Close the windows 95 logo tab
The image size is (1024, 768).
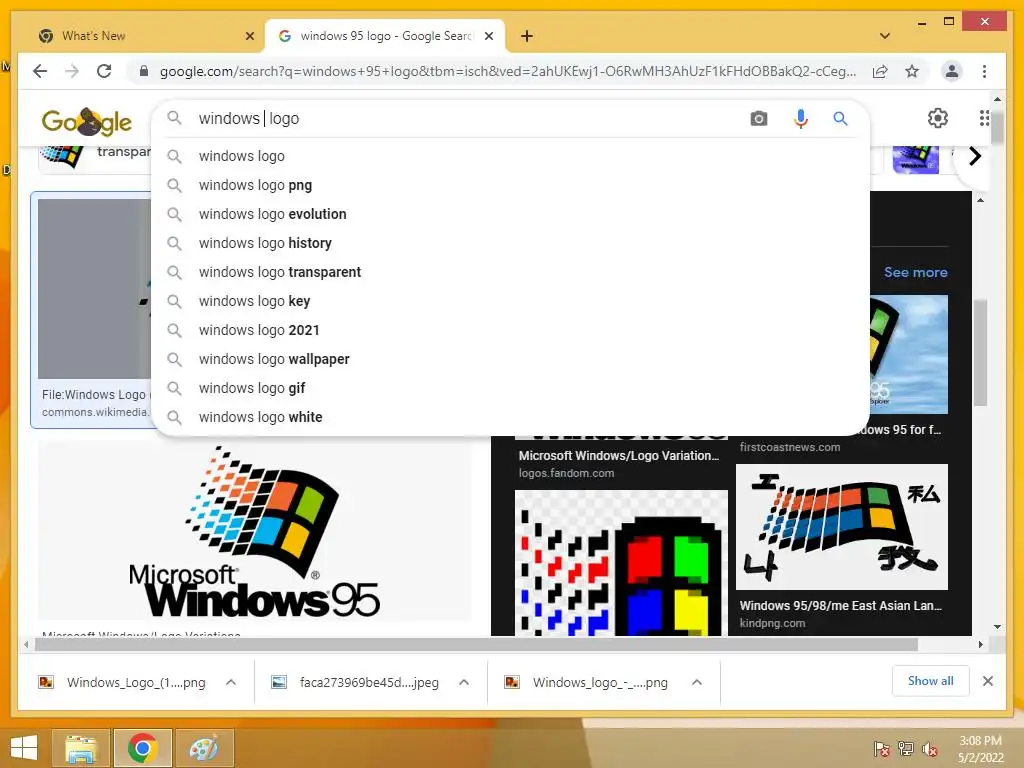click(x=488, y=36)
